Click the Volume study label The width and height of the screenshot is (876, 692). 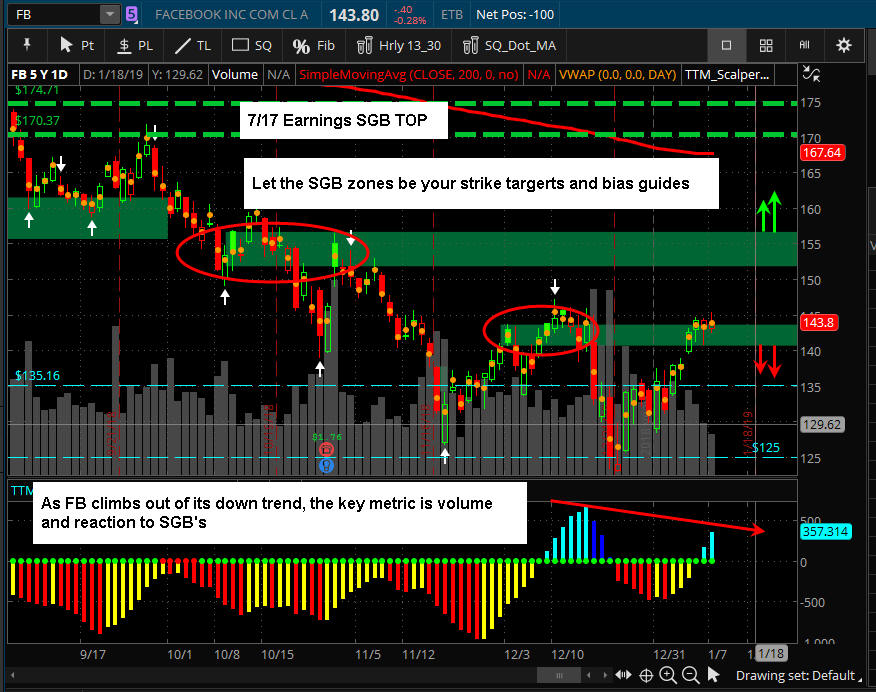pyautogui.click(x=235, y=74)
